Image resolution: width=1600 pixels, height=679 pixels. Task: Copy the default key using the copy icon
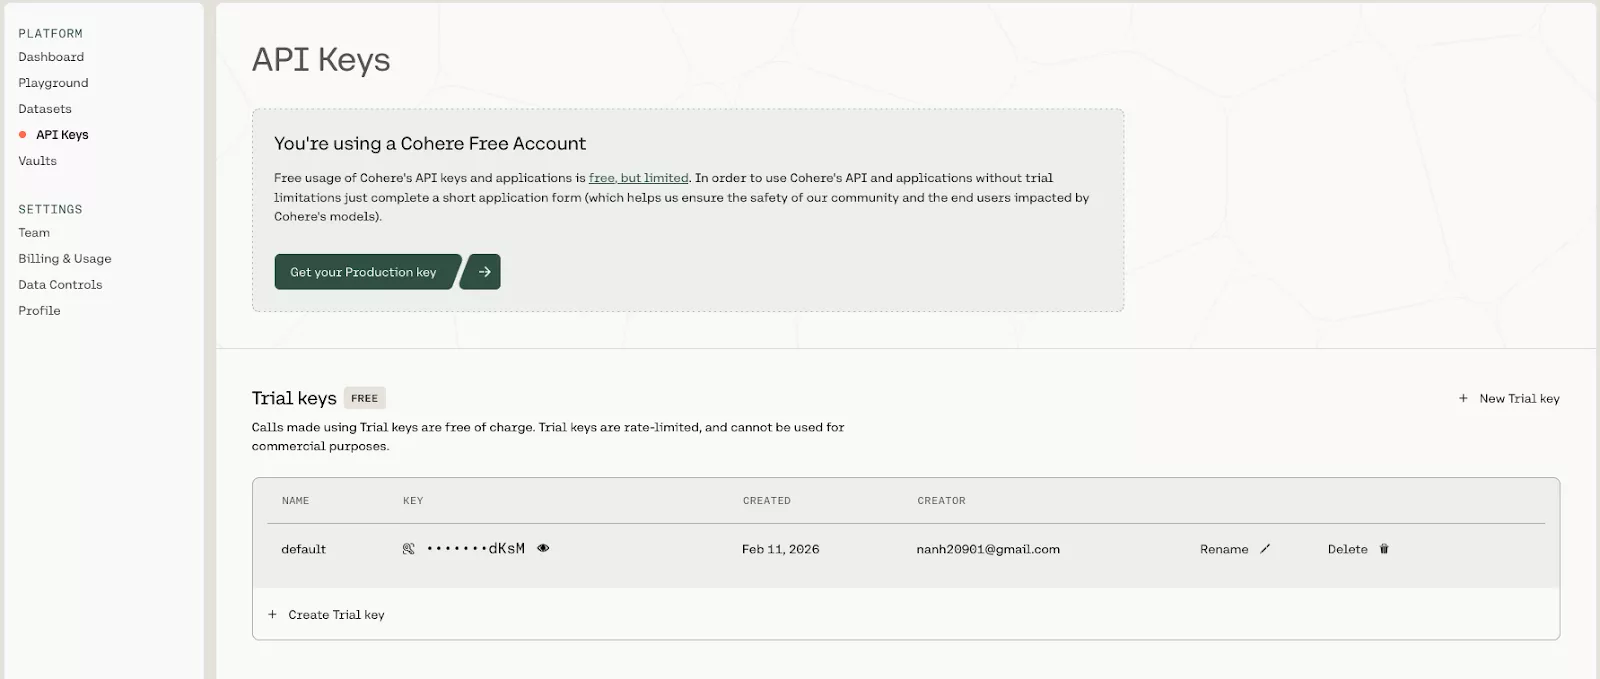(408, 549)
